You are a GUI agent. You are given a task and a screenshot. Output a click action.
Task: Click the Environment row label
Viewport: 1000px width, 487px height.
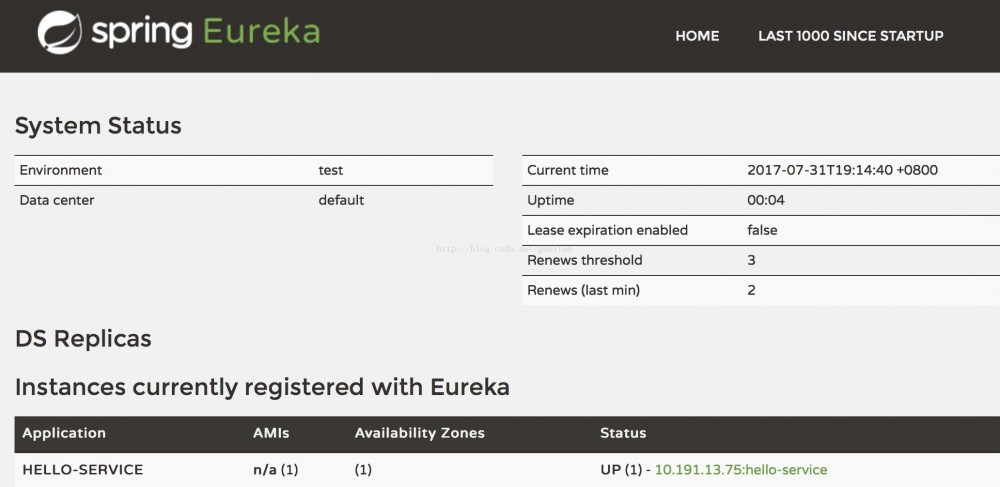[x=61, y=170]
